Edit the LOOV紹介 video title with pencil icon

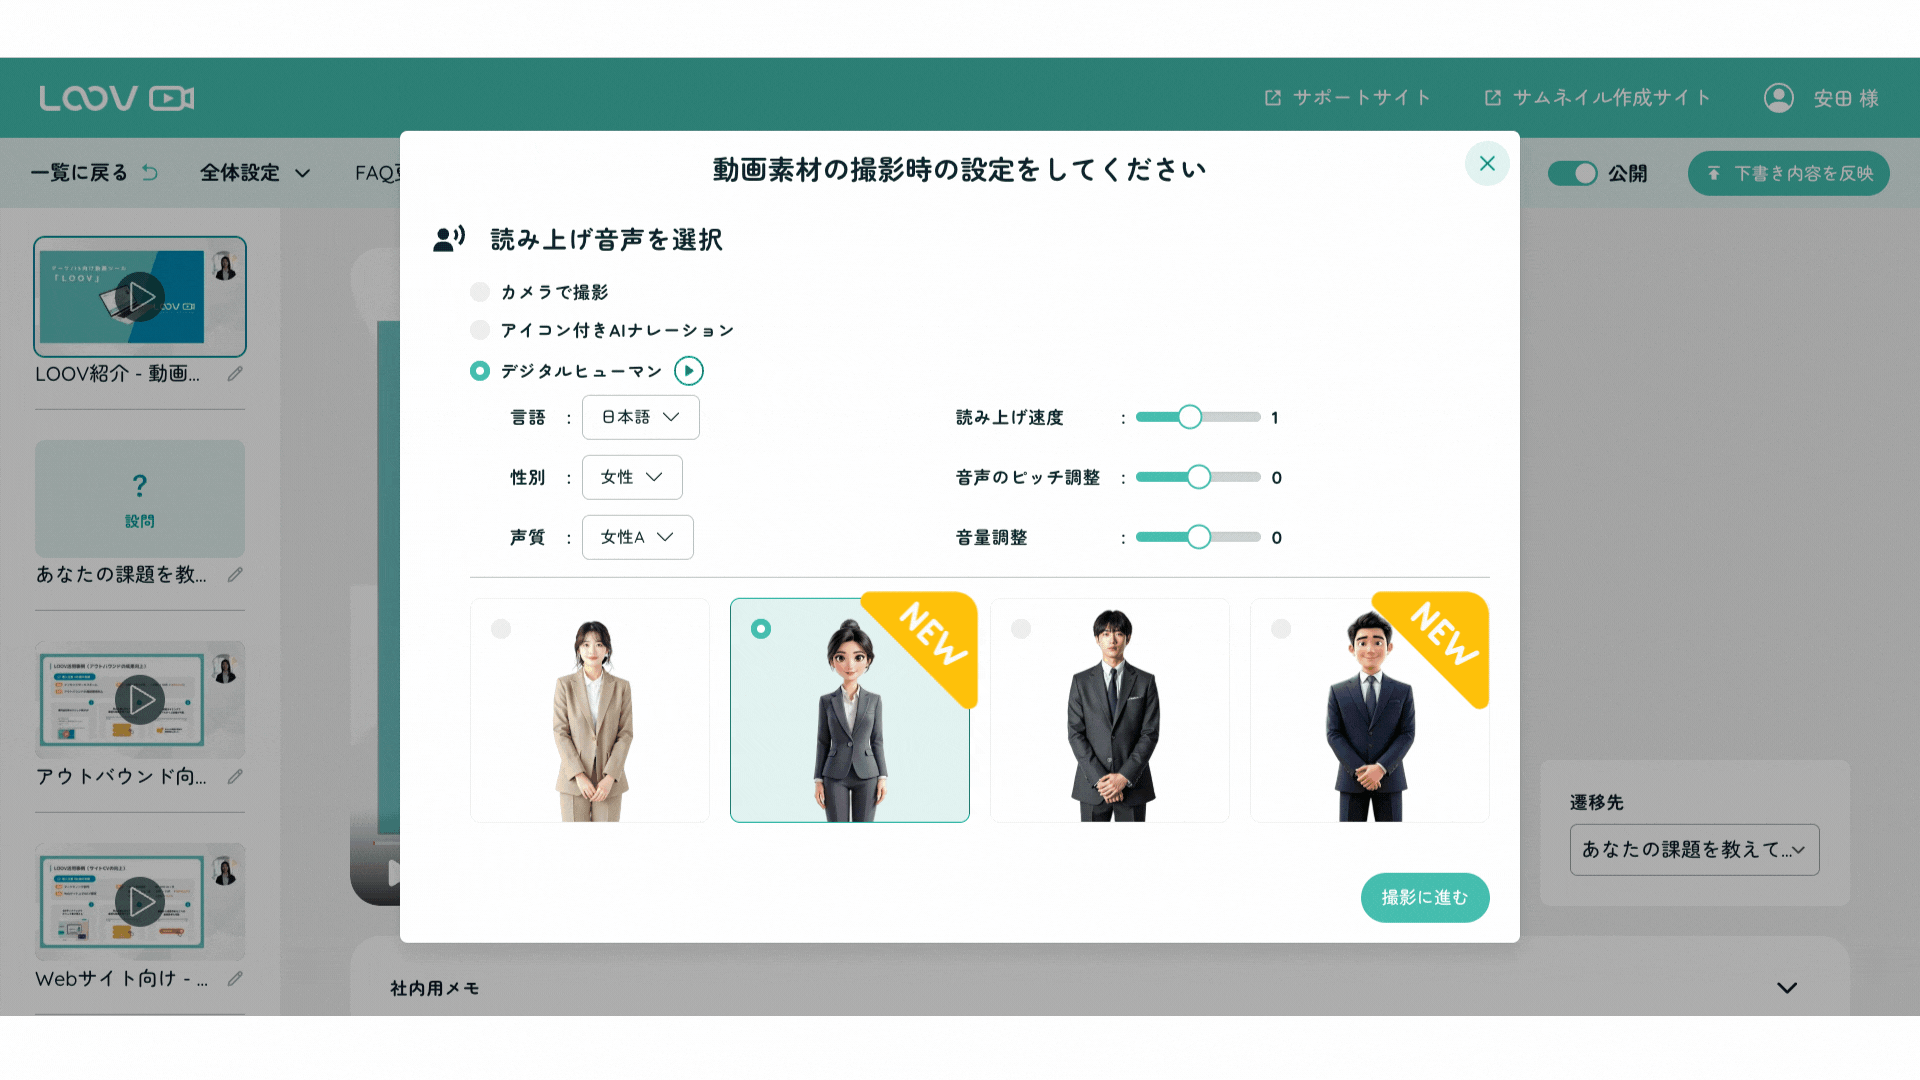point(235,374)
